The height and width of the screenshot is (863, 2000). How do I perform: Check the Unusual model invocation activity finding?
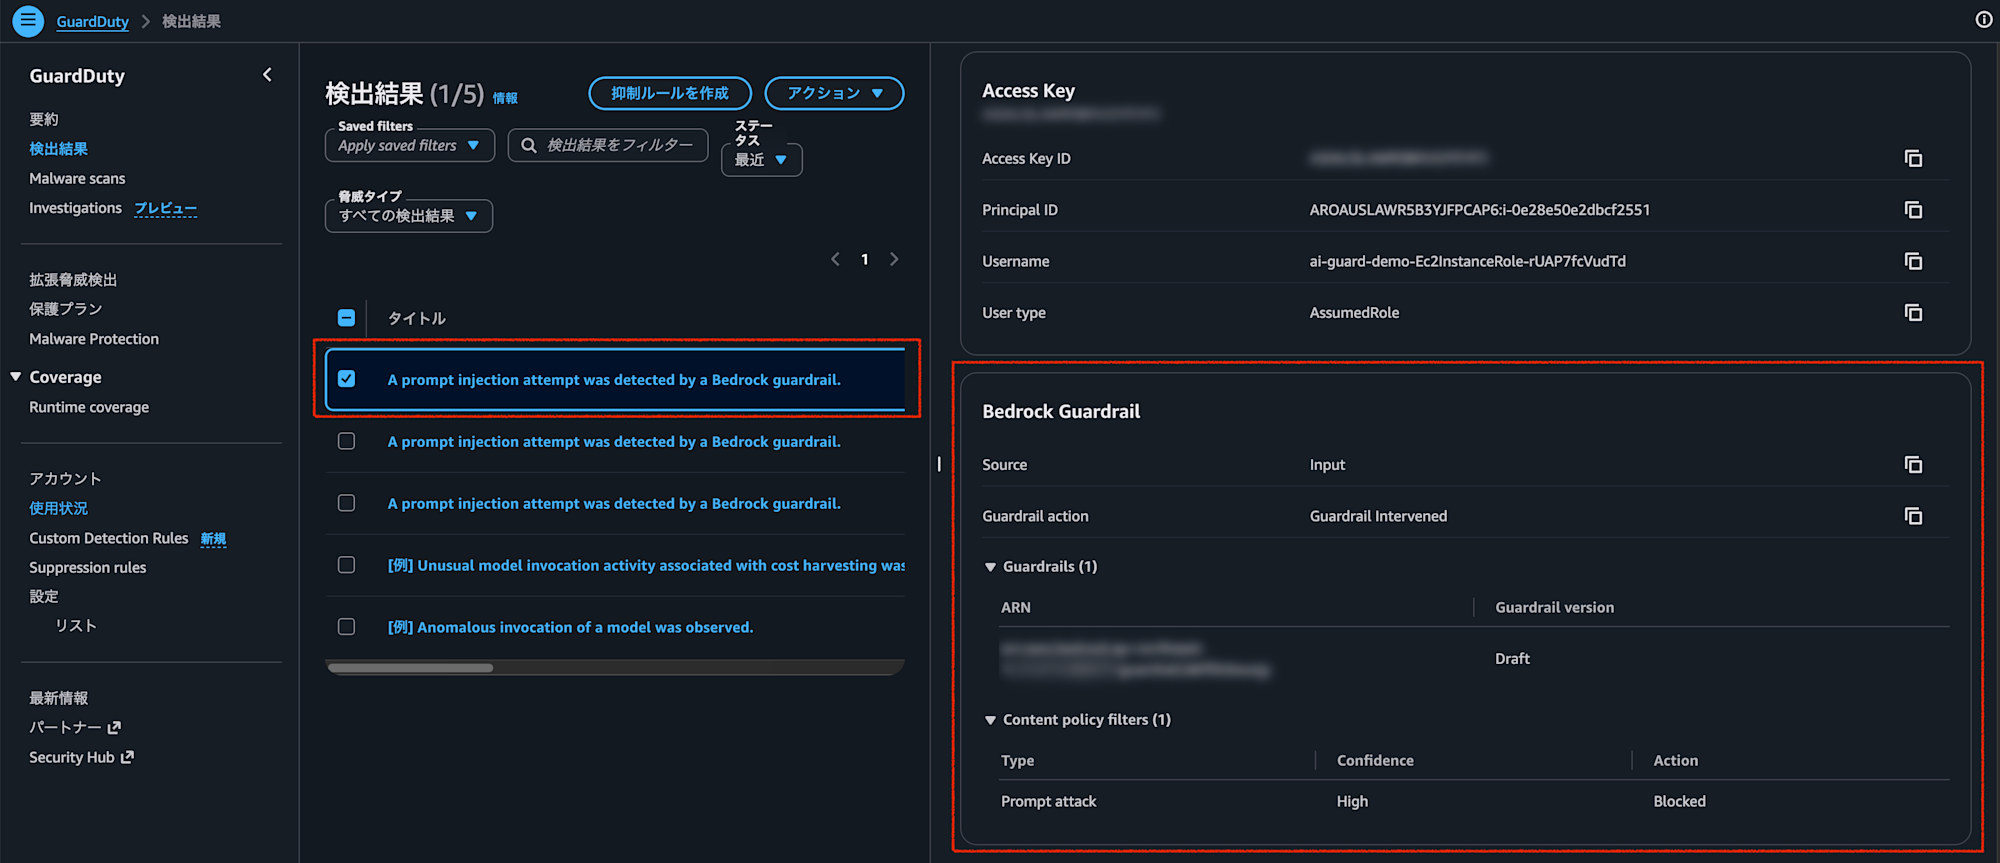pos(346,565)
